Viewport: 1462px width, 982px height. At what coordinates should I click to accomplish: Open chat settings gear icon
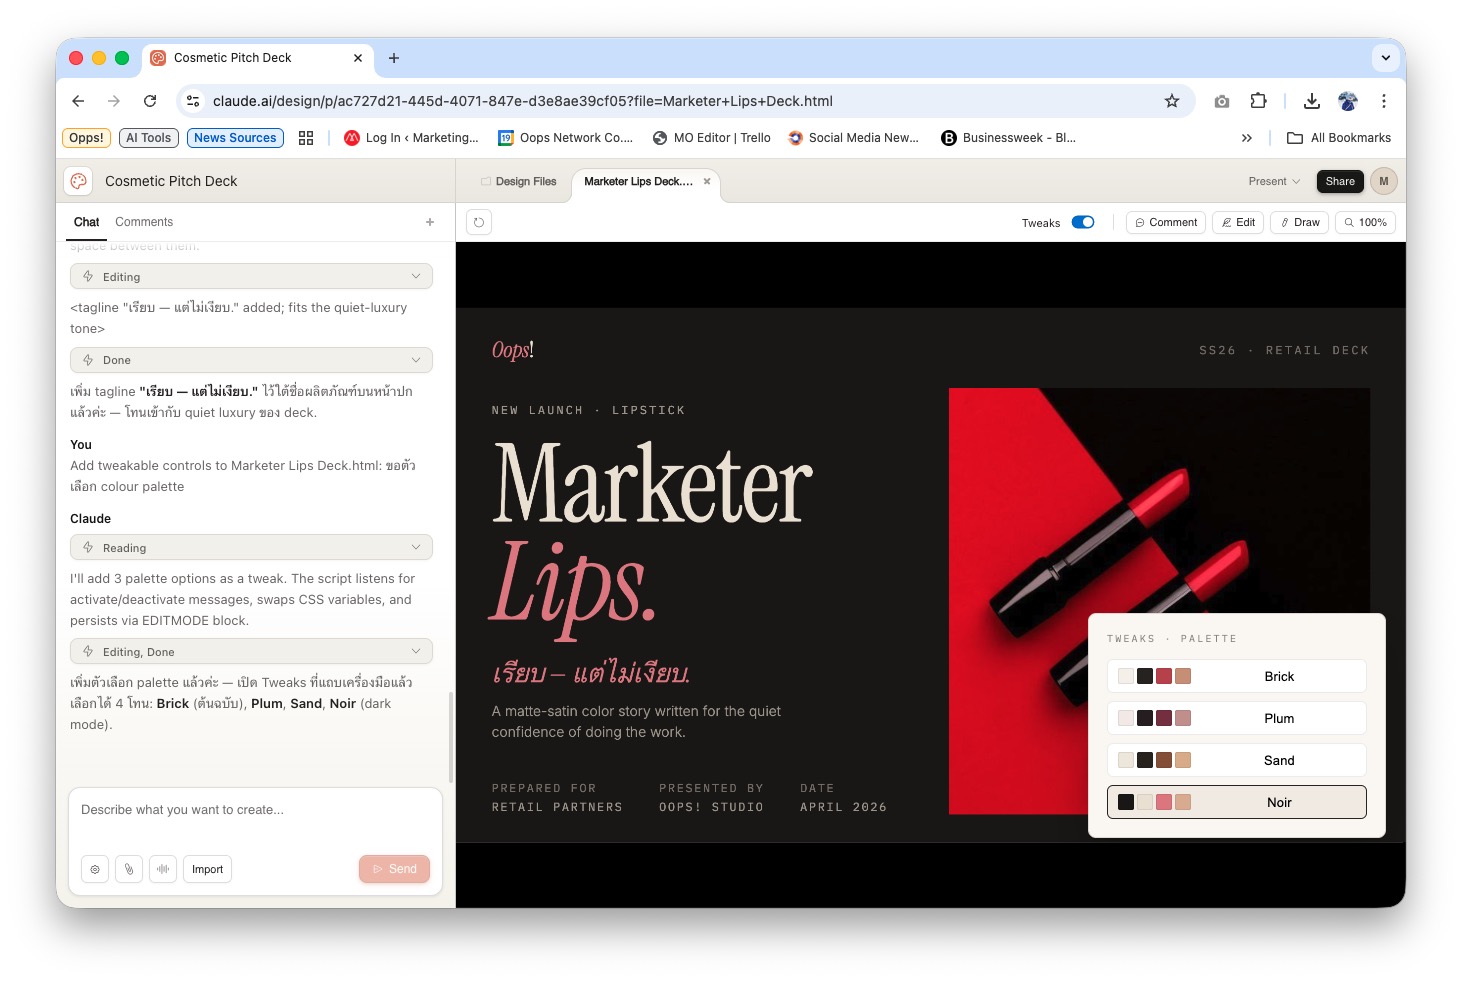(x=95, y=869)
